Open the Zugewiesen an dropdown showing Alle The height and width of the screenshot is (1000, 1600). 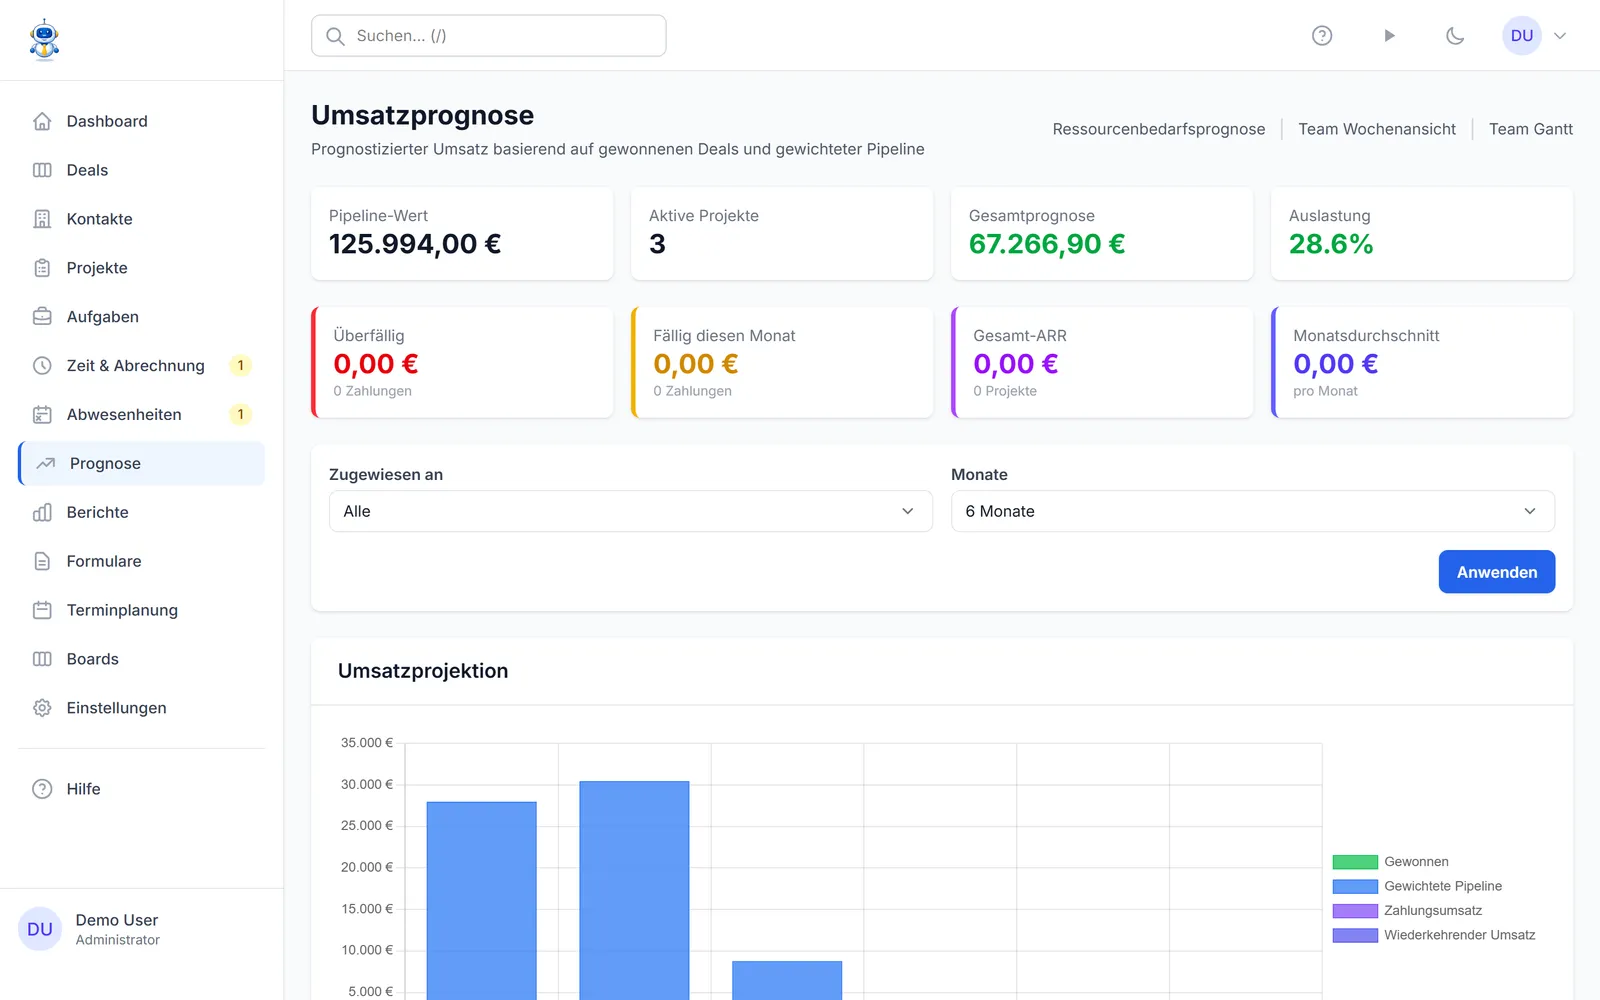point(631,511)
